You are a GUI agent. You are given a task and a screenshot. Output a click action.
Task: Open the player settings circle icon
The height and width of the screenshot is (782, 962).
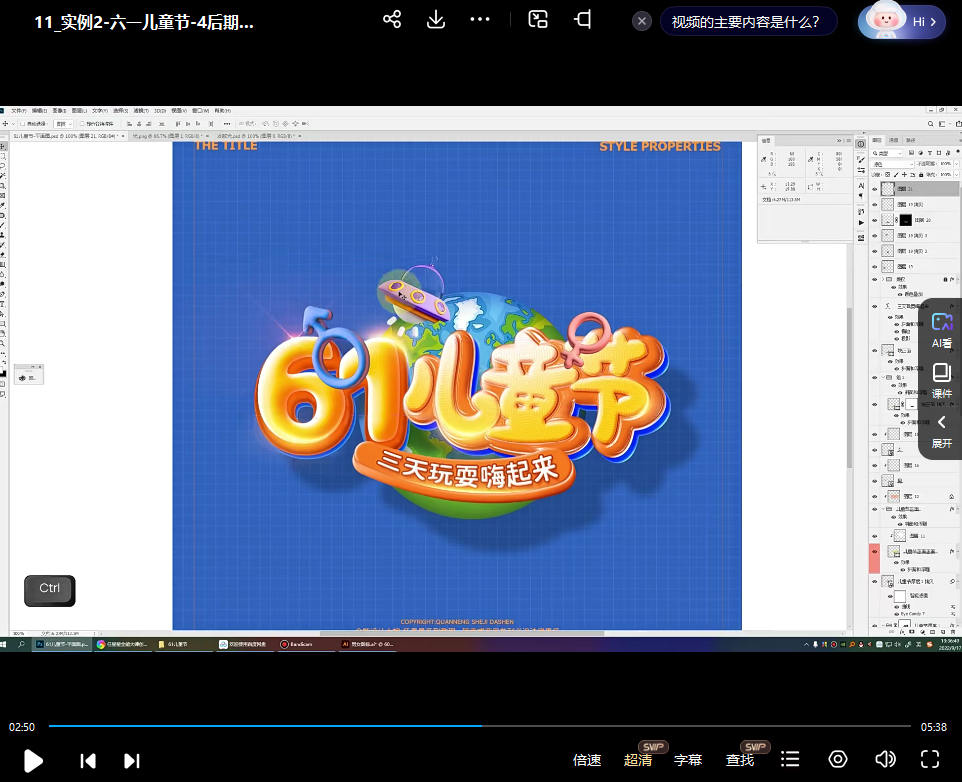838,760
